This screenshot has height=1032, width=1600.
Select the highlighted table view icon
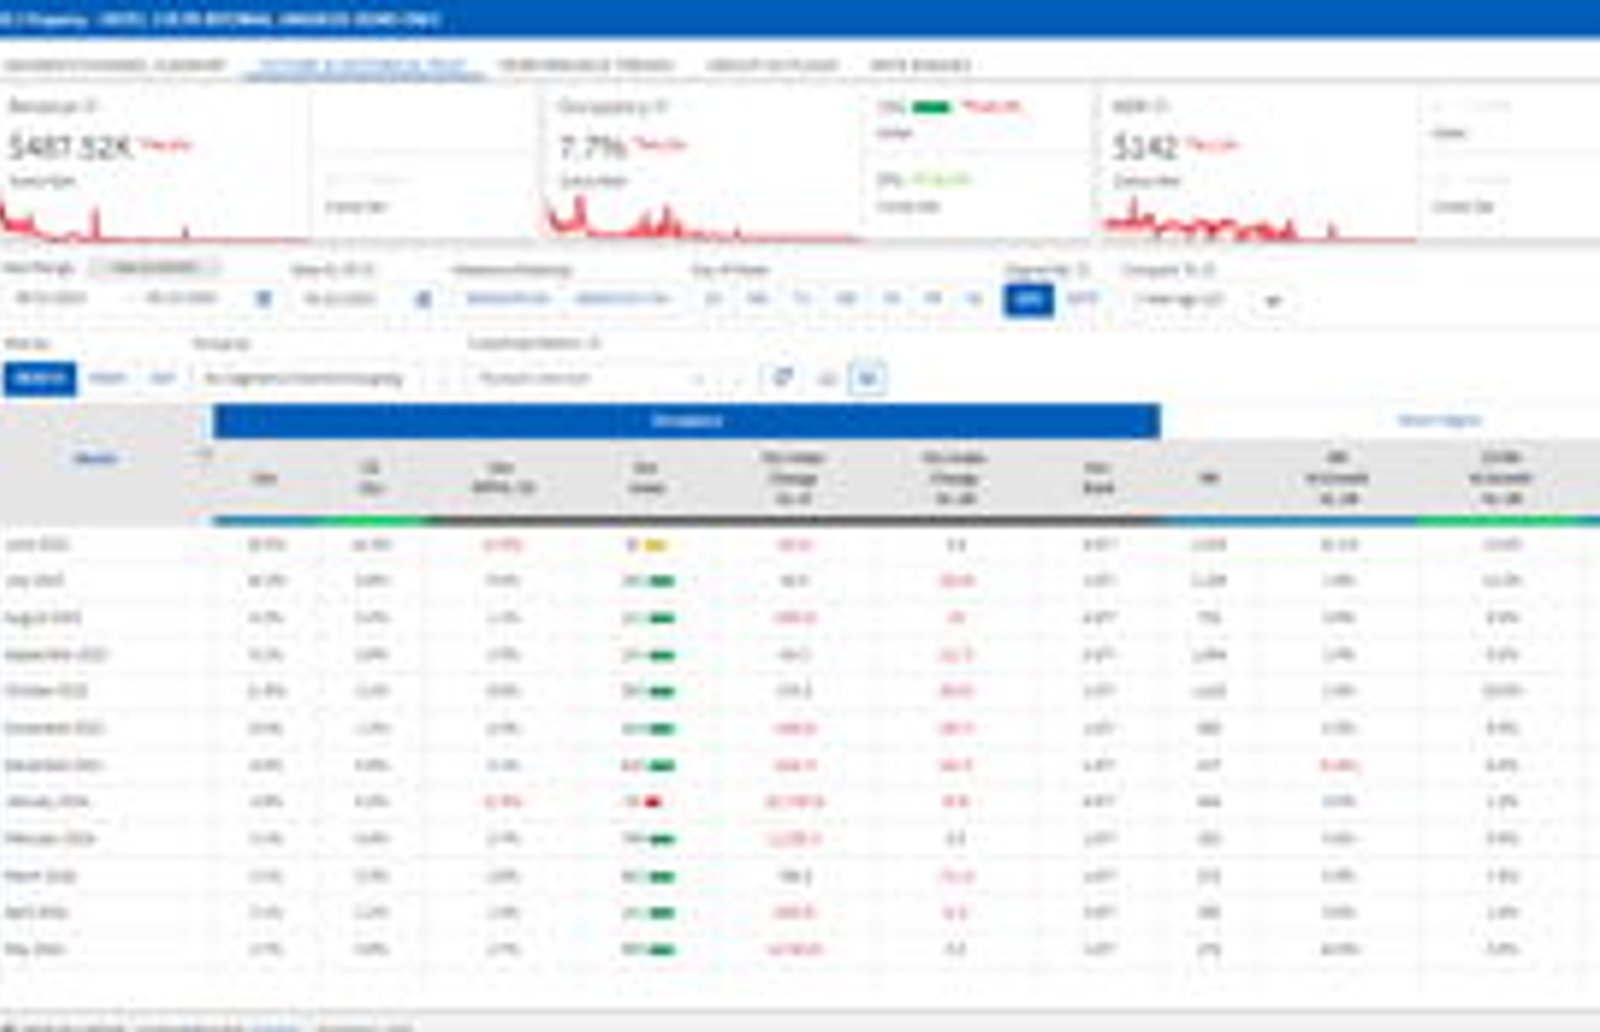tap(867, 378)
